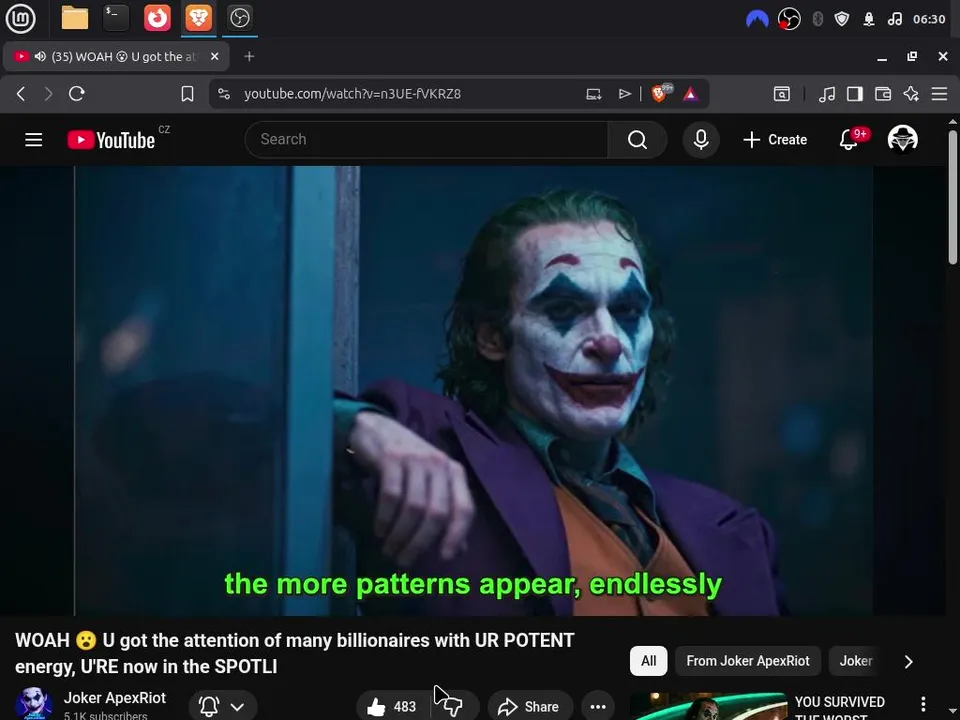The image size is (960, 720).
Task: Click the Joker video player
Action: [x=473, y=391]
